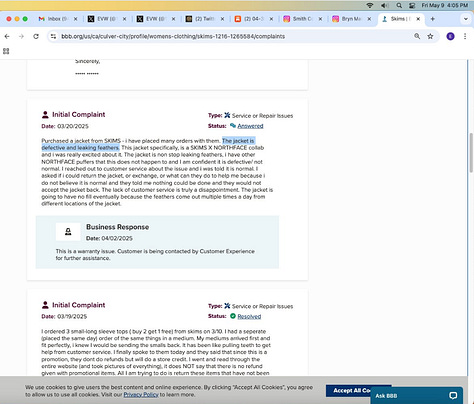Switch to Smith C Instagram tab

tap(303, 19)
